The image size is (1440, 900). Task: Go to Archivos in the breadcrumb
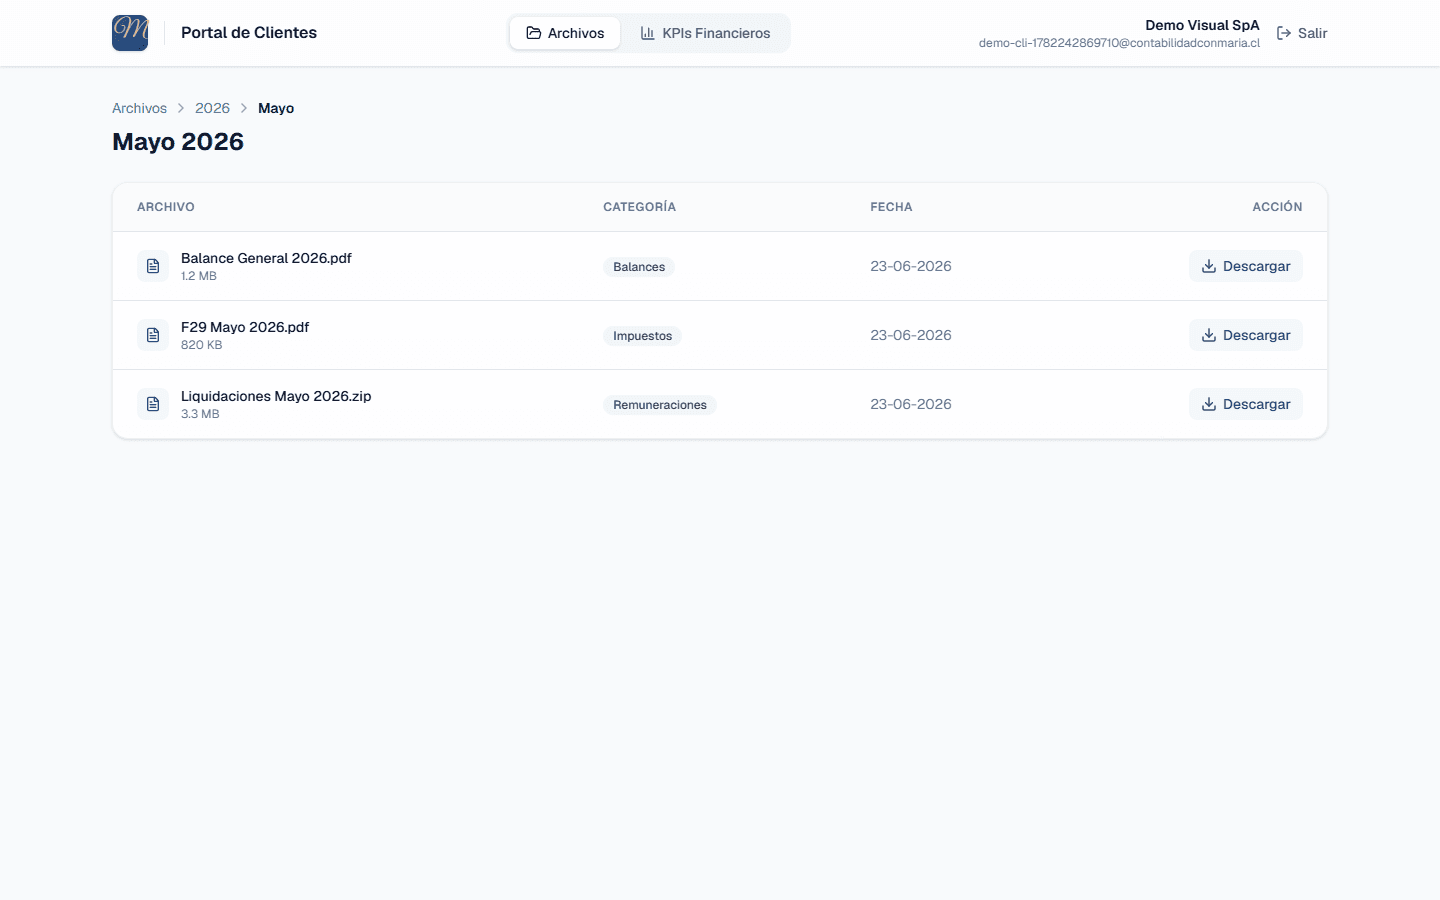[139, 108]
